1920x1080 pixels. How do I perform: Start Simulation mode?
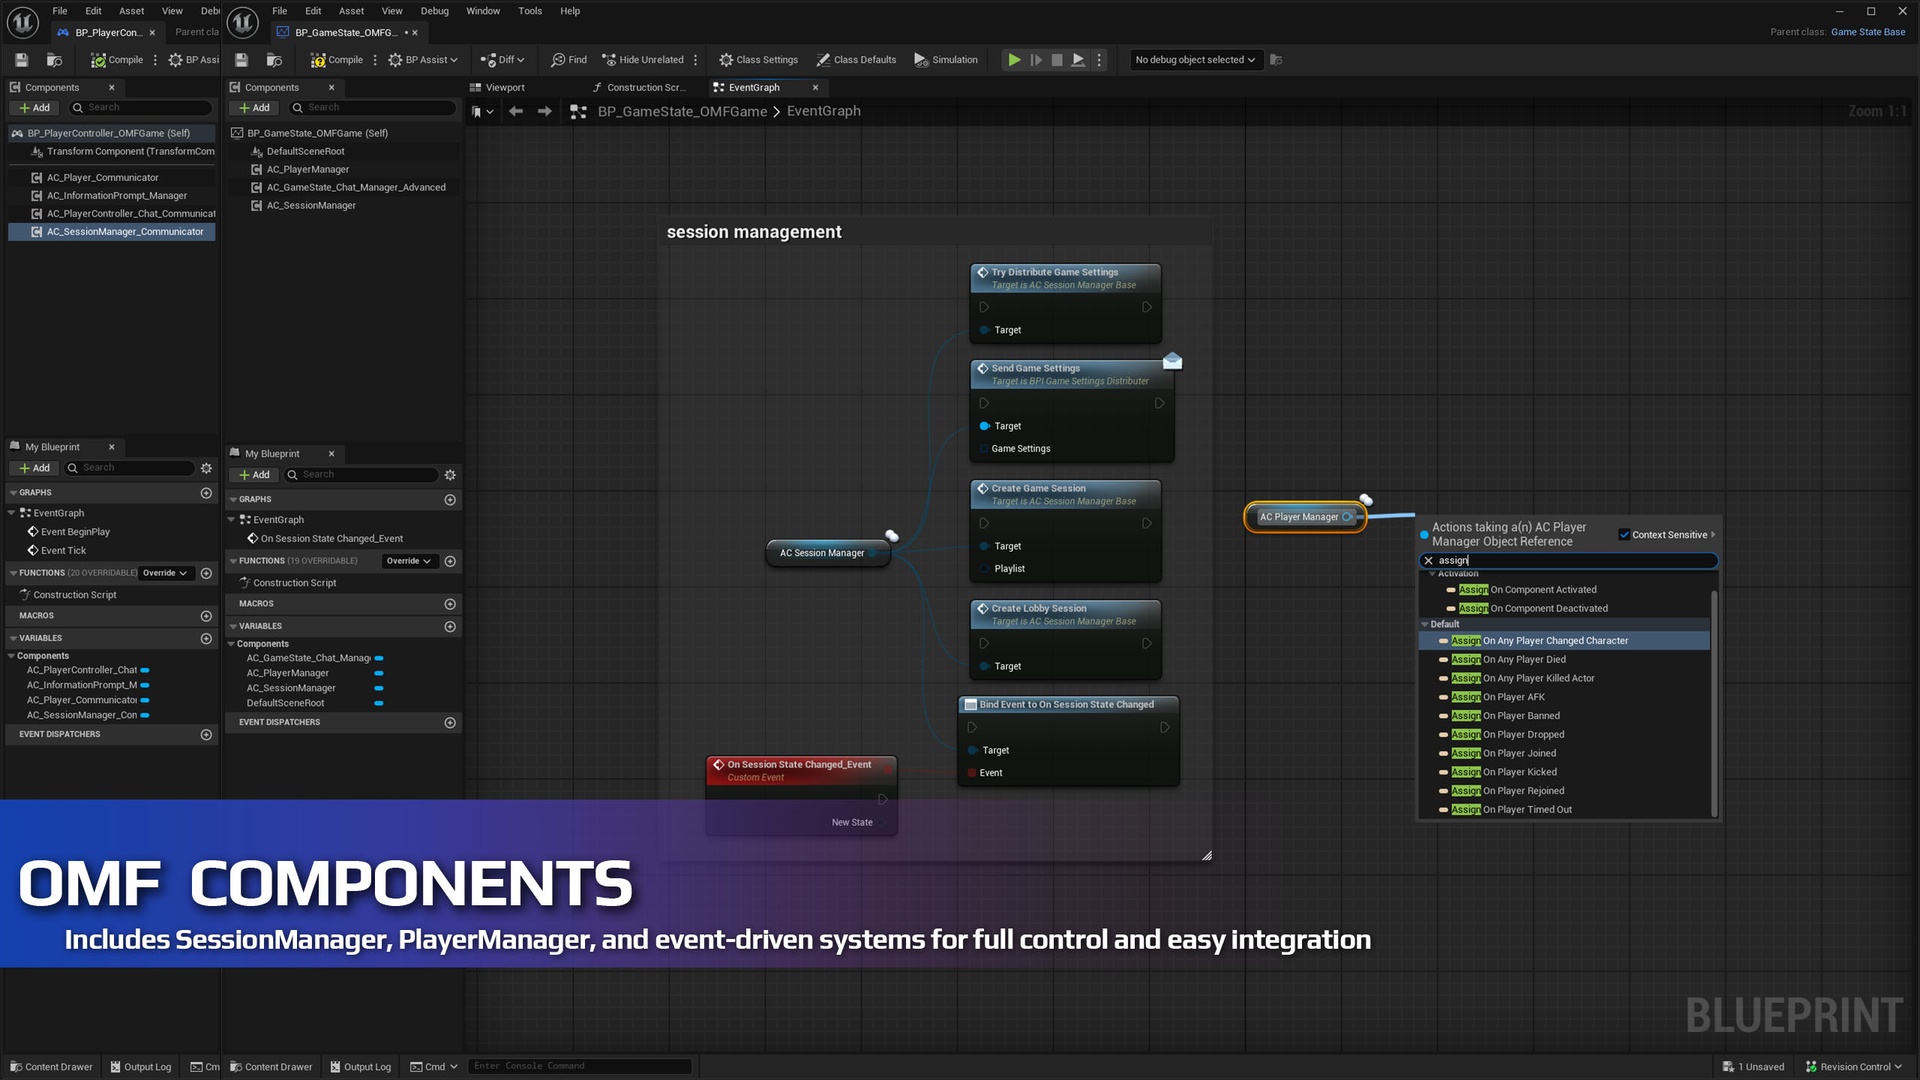point(946,60)
